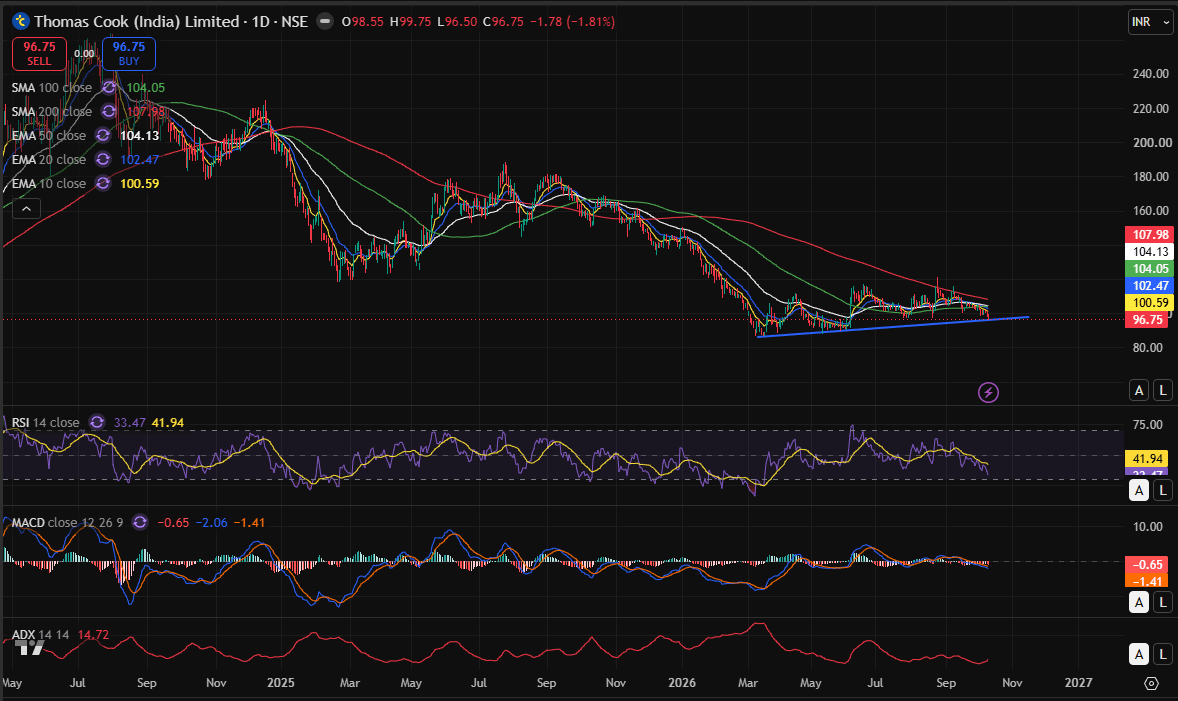
Task: Click the 2025 label on time axis
Action: point(280,683)
